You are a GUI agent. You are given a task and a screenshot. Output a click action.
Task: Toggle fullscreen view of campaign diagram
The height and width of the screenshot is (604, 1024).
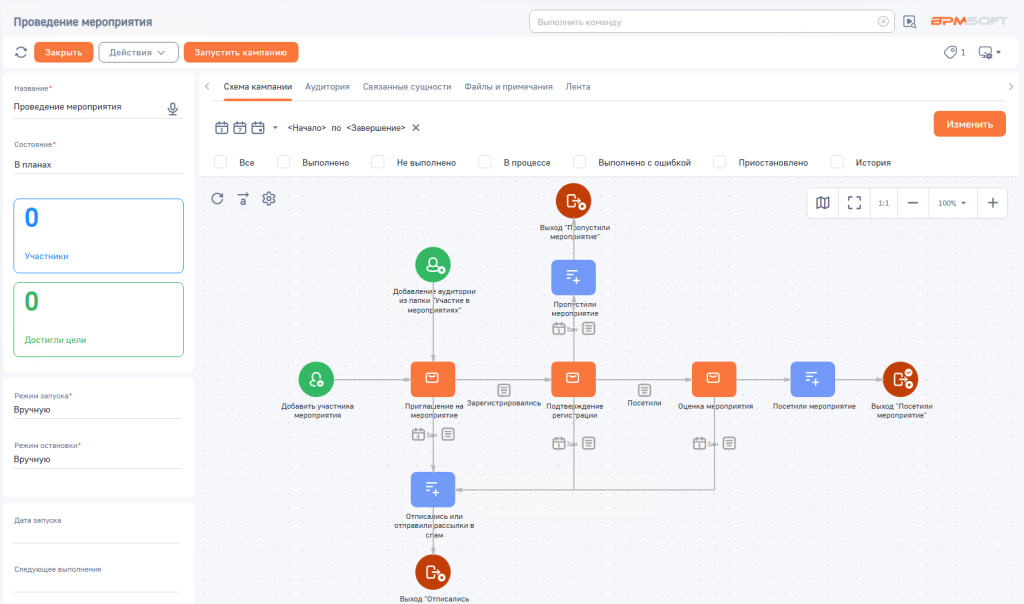click(854, 203)
